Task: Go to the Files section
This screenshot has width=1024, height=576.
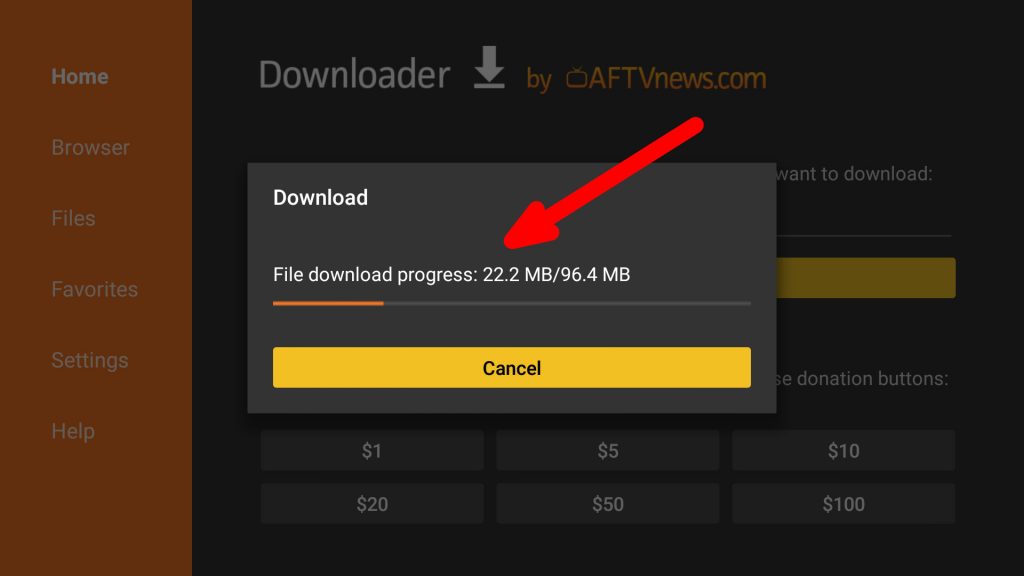Action: (x=73, y=218)
